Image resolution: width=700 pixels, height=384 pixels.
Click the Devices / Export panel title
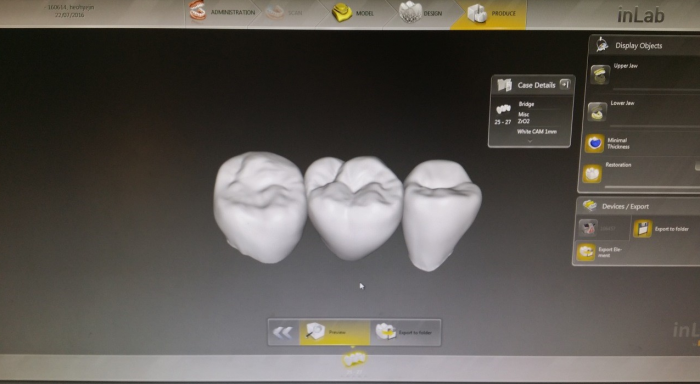[x=625, y=206]
